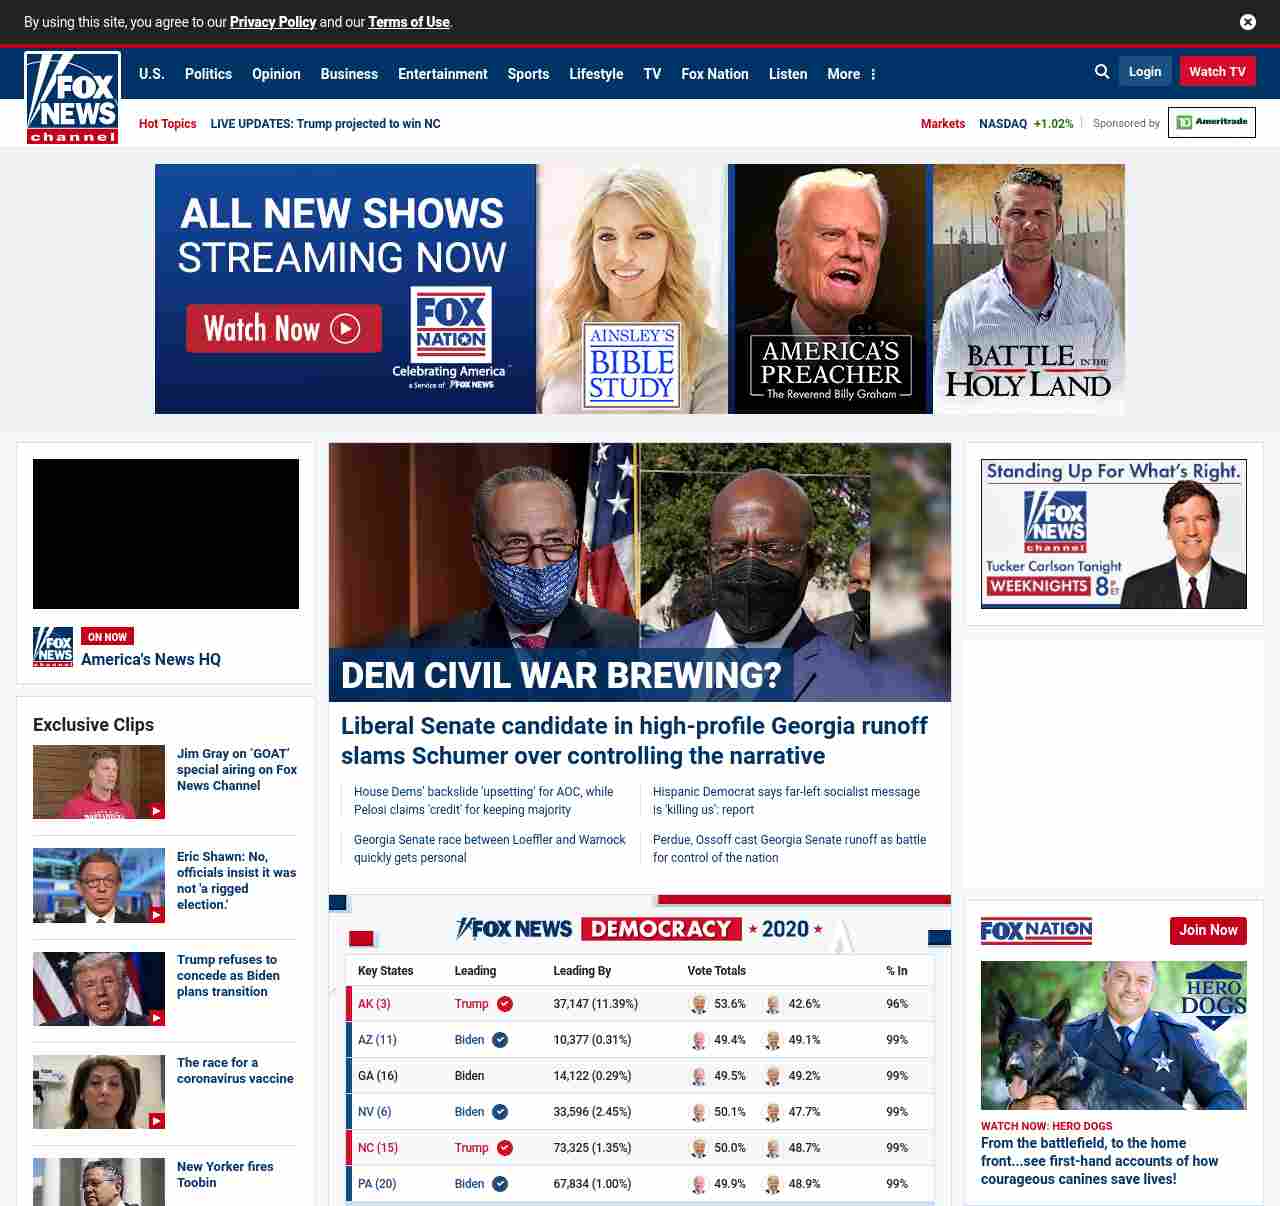Play the Eric Shawn video clip thumbnail
The height and width of the screenshot is (1206, 1280).
coord(99,885)
